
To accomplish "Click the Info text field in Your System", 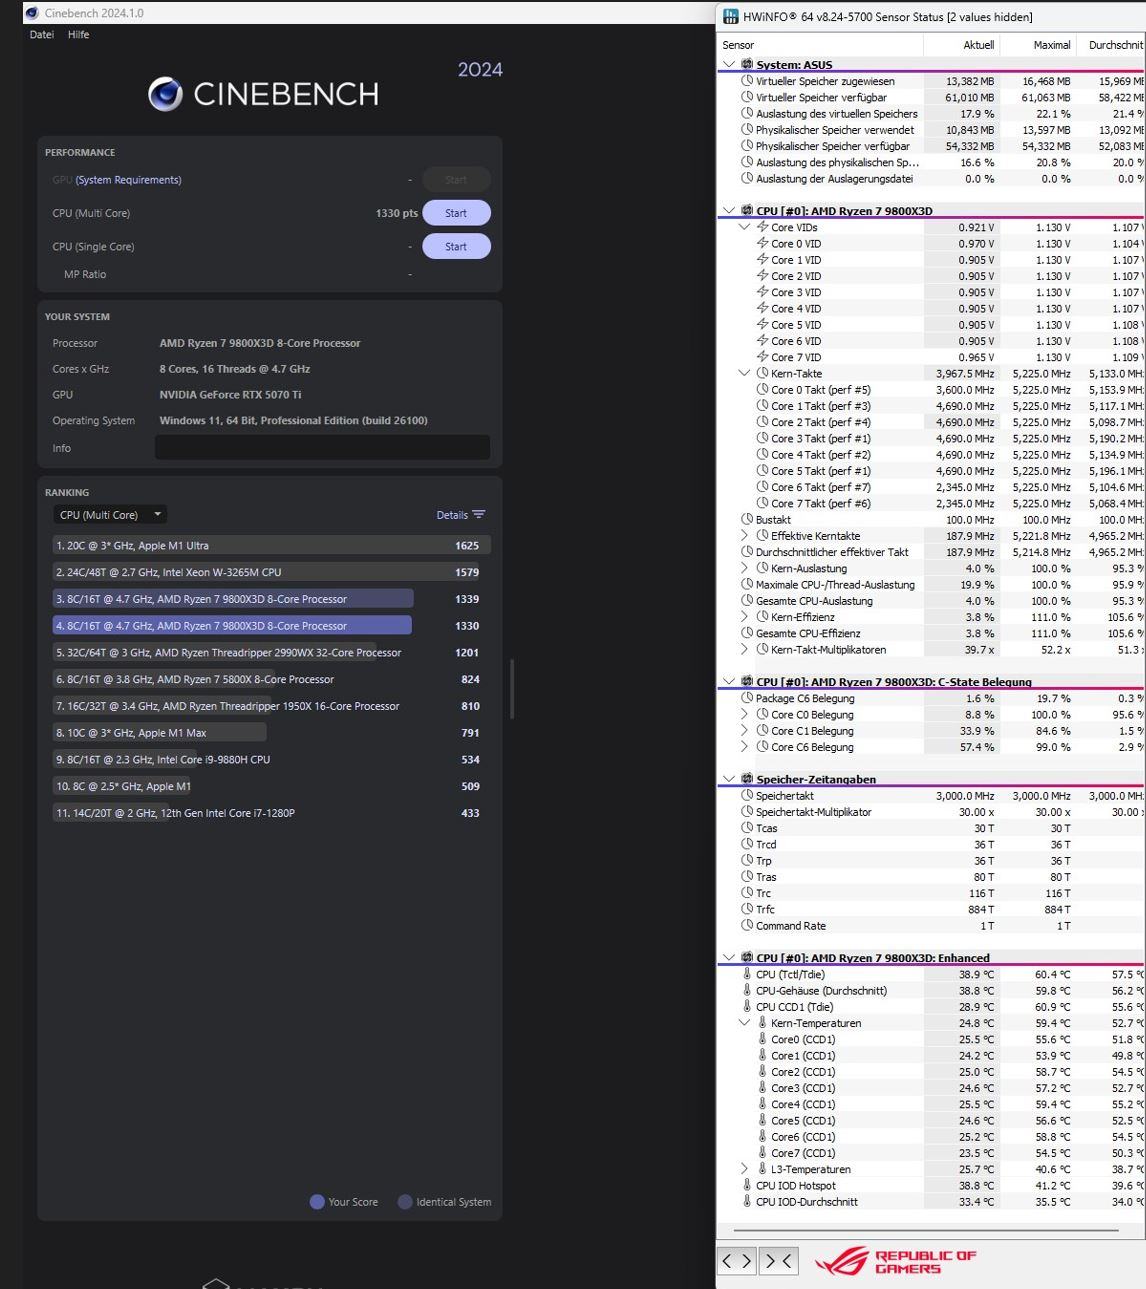I will tap(322, 448).
